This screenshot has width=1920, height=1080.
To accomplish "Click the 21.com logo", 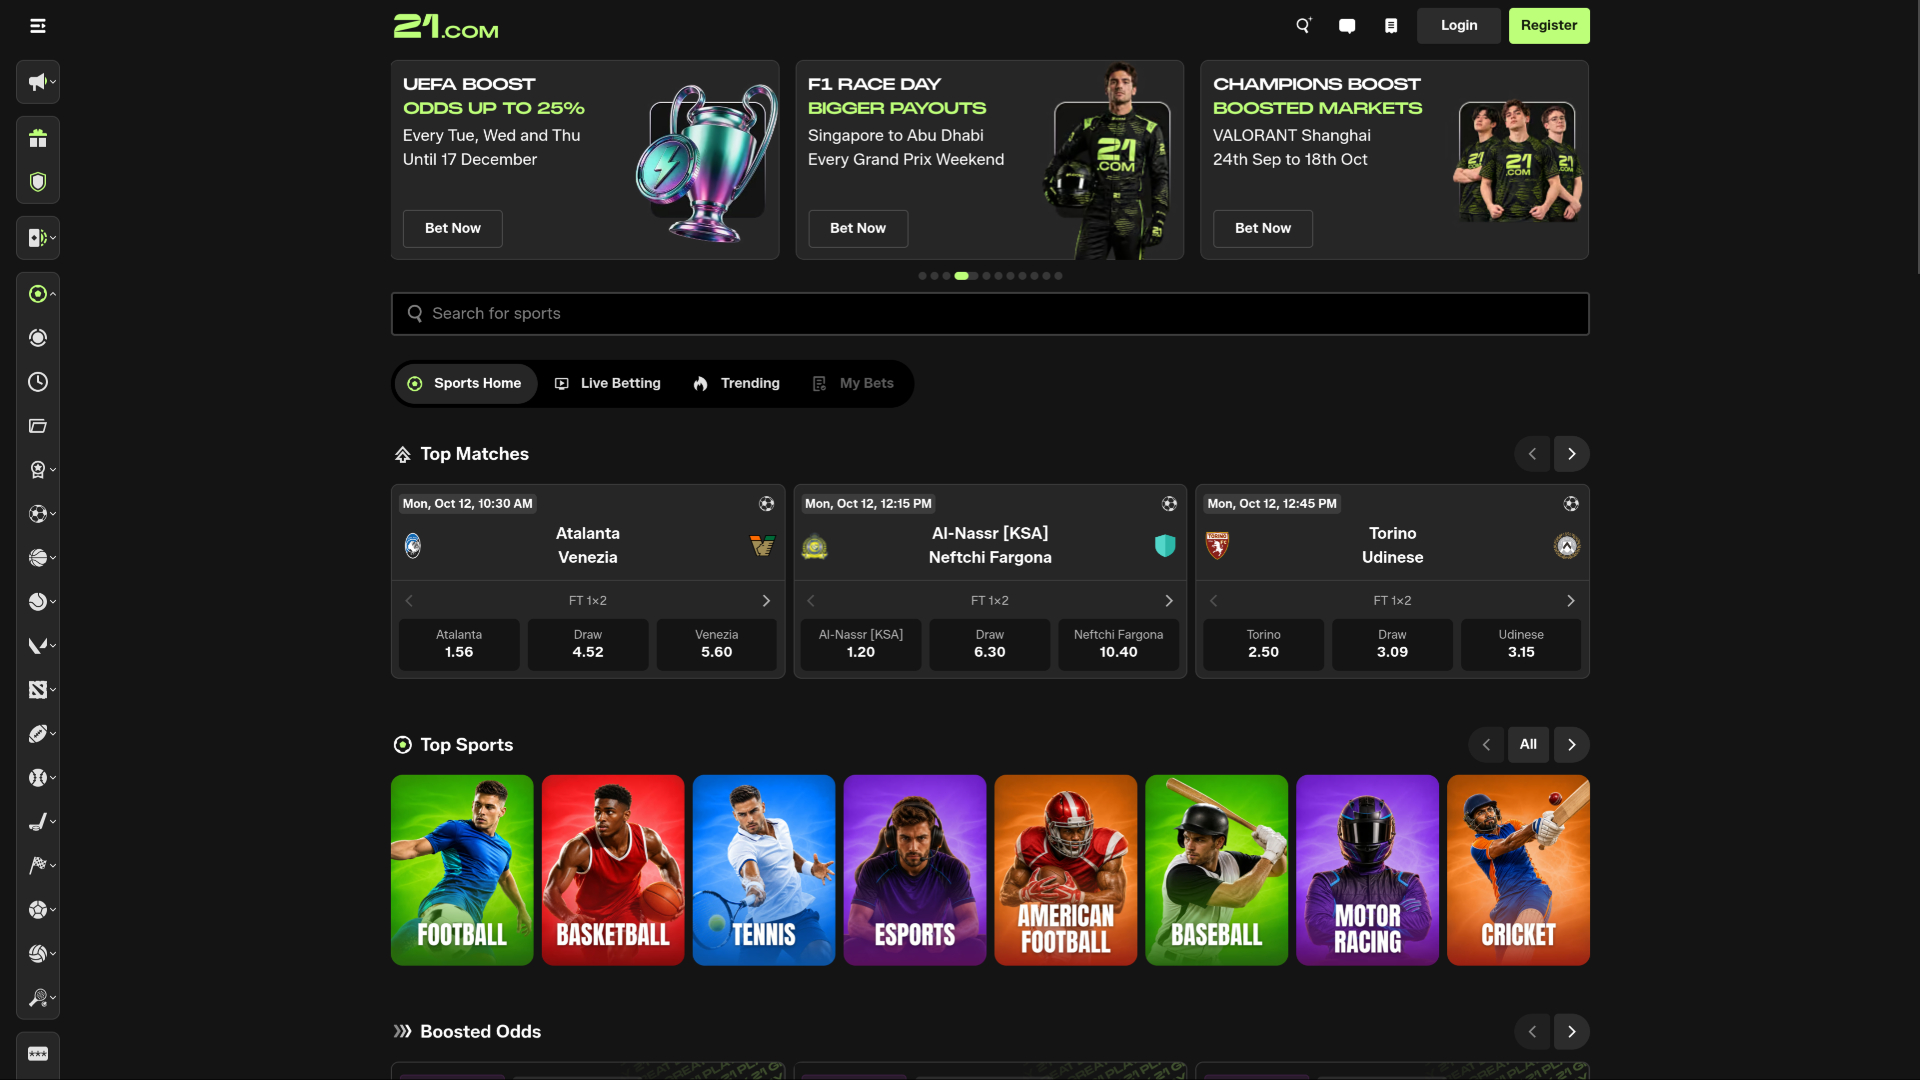I will (446, 26).
